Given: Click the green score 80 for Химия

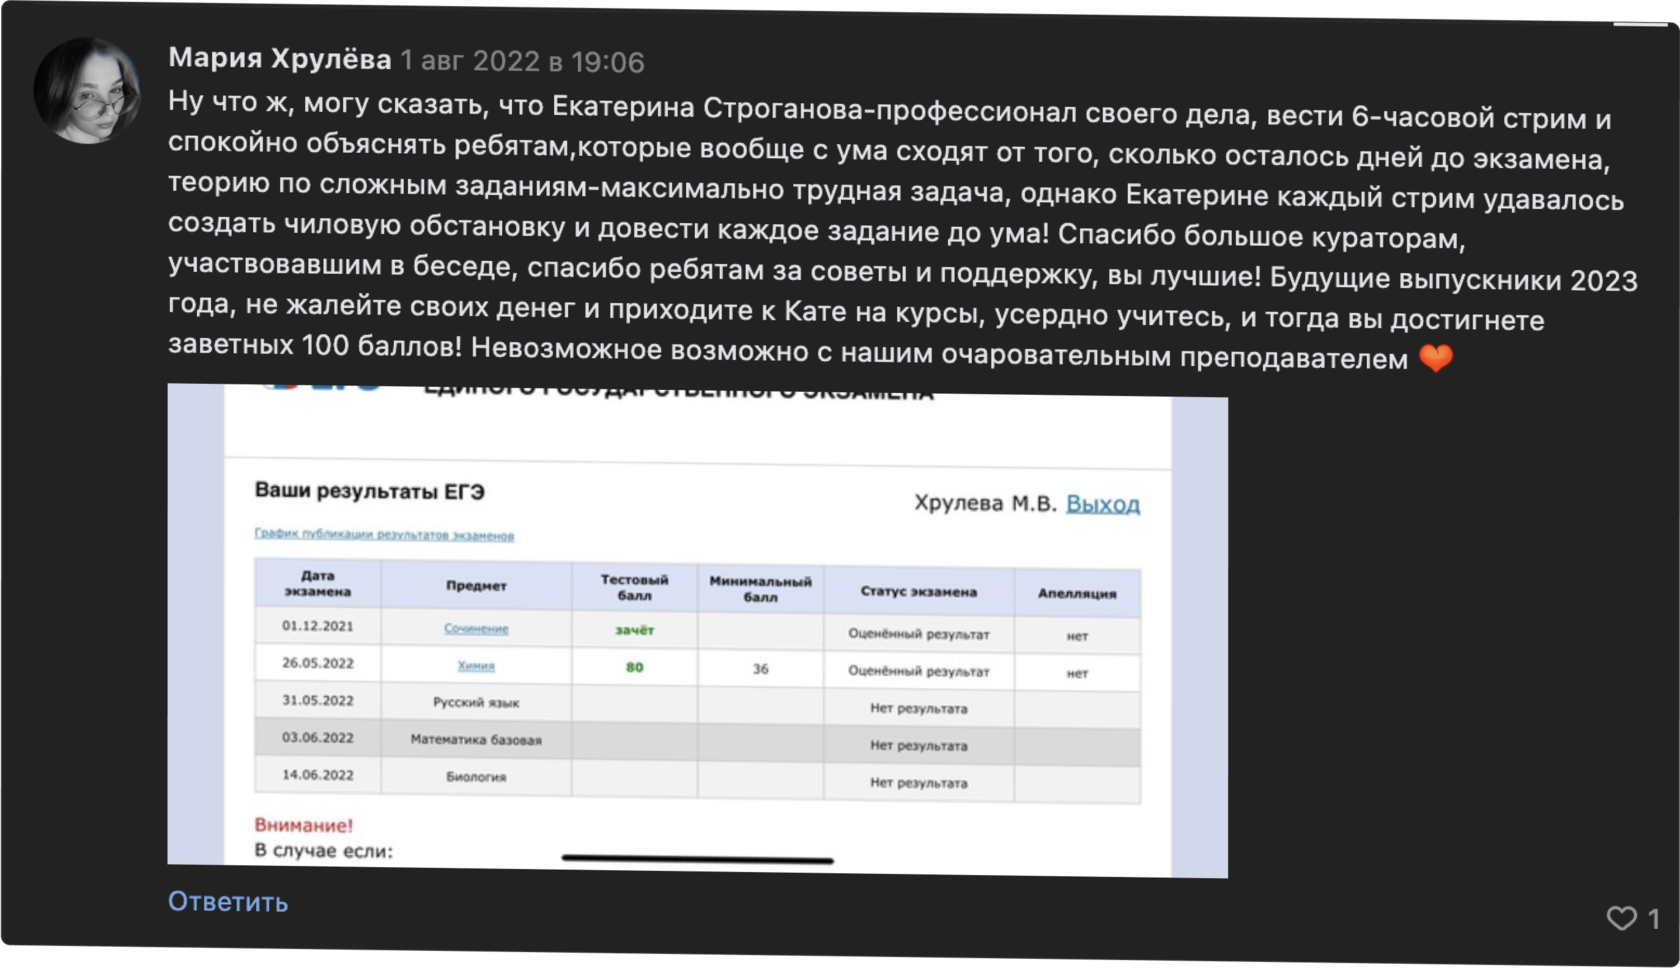Looking at the screenshot, I should [x=634, y=667].
